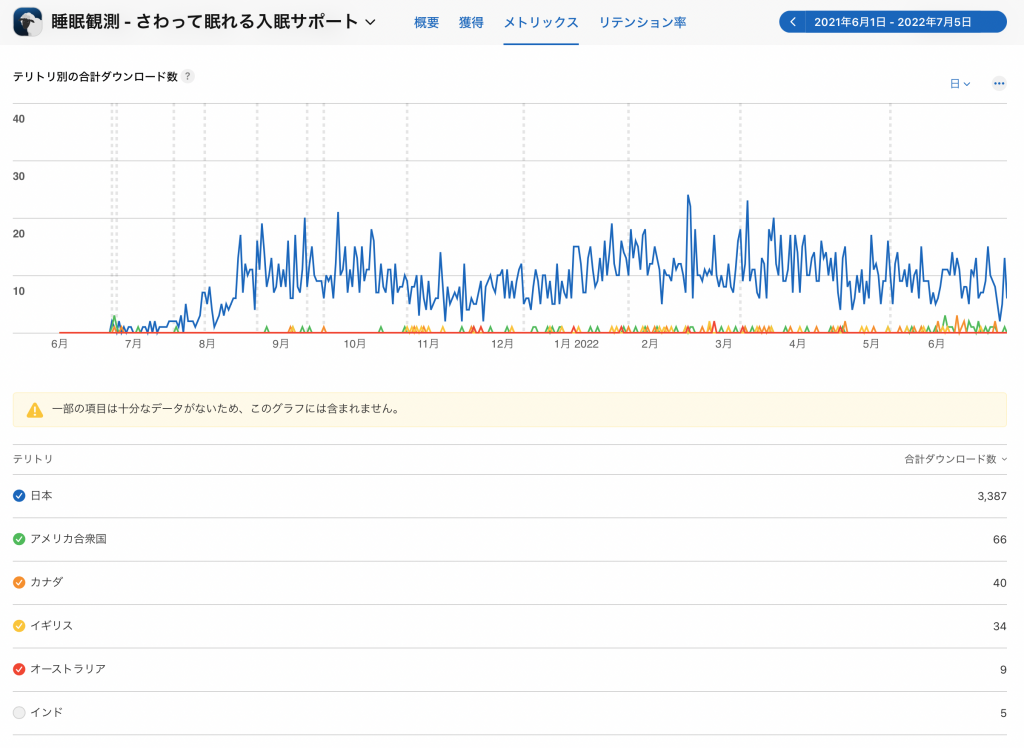Image resolution: width=1024 pixels, height=748 pixels.
Task: Click the sleep app icon thumbnail
Action: tap(27, 22)
